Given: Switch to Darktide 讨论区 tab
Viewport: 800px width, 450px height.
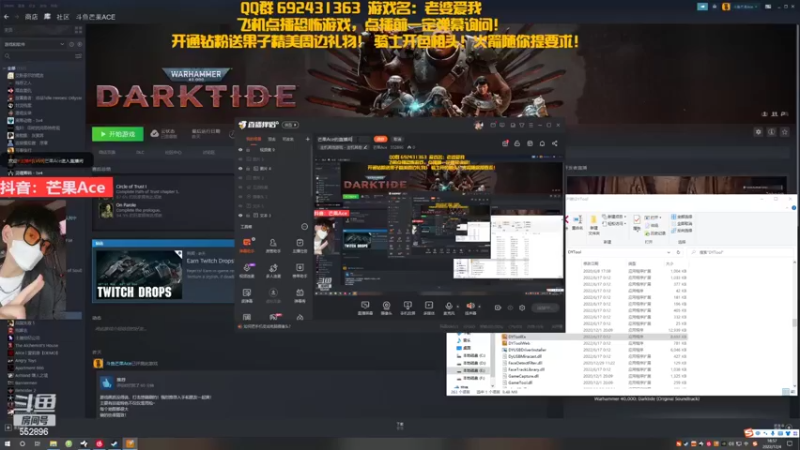Looking at the screenshot, I should [x=209, y=153].
